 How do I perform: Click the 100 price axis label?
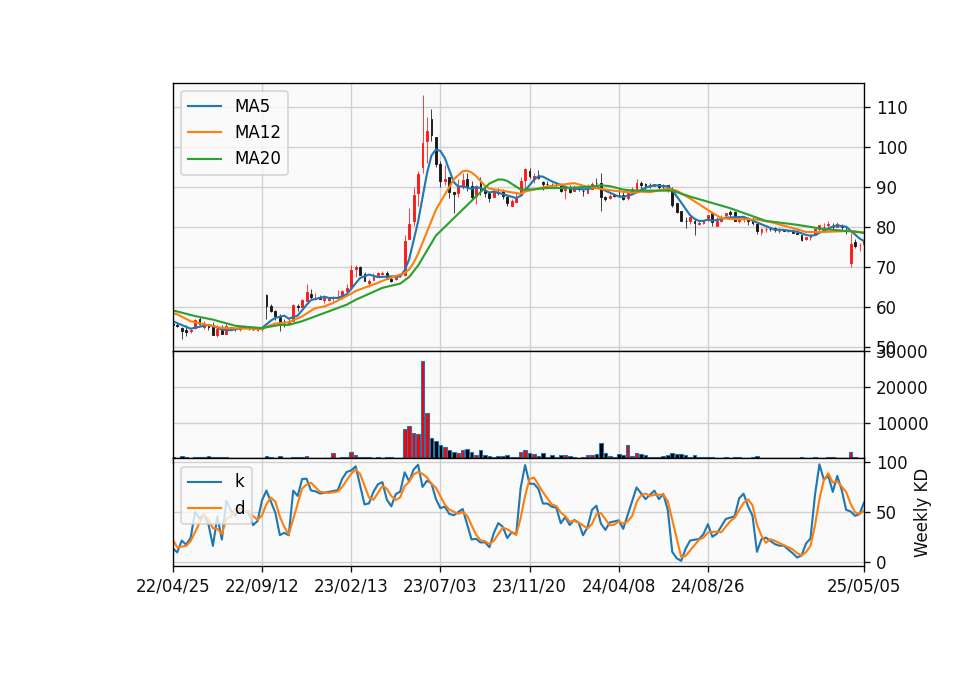coord(892,148)
